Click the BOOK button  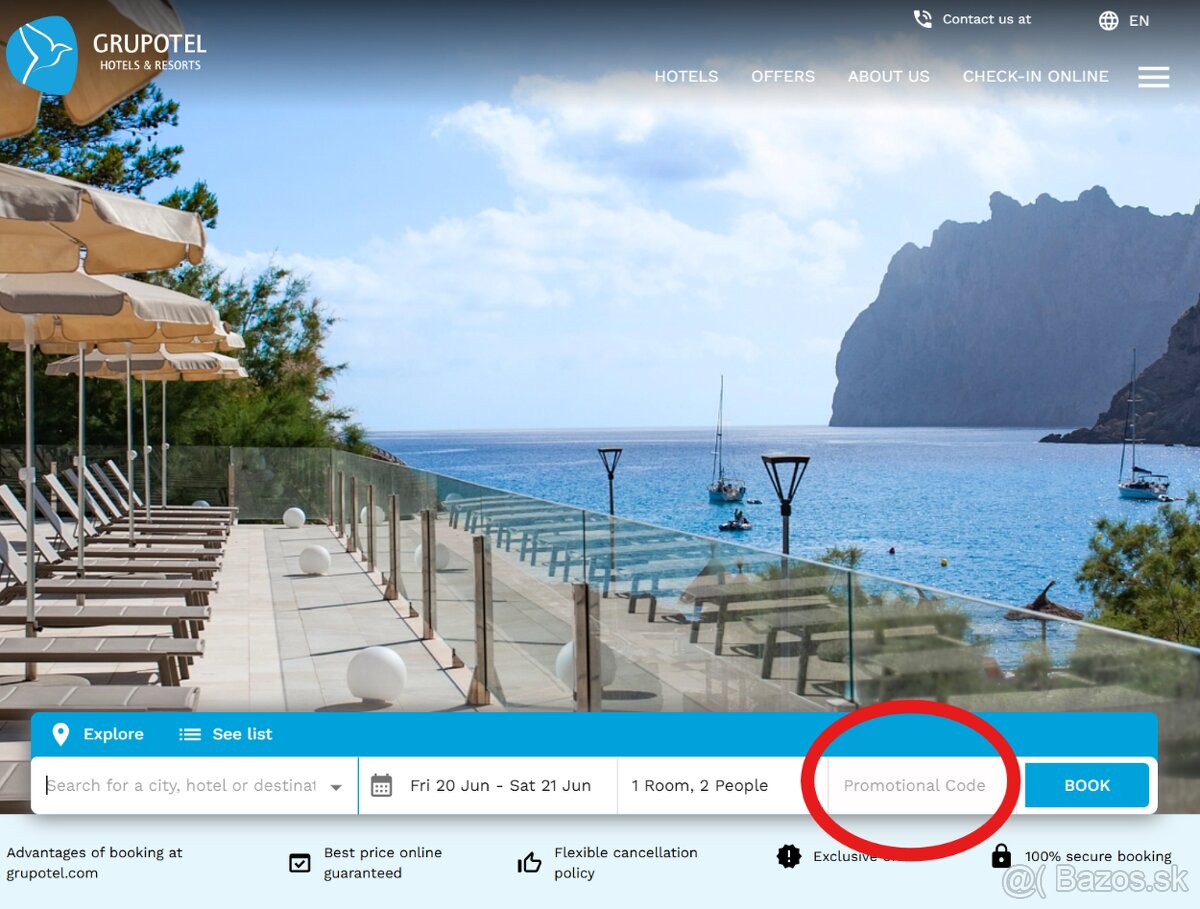[x=1087, y=786]
